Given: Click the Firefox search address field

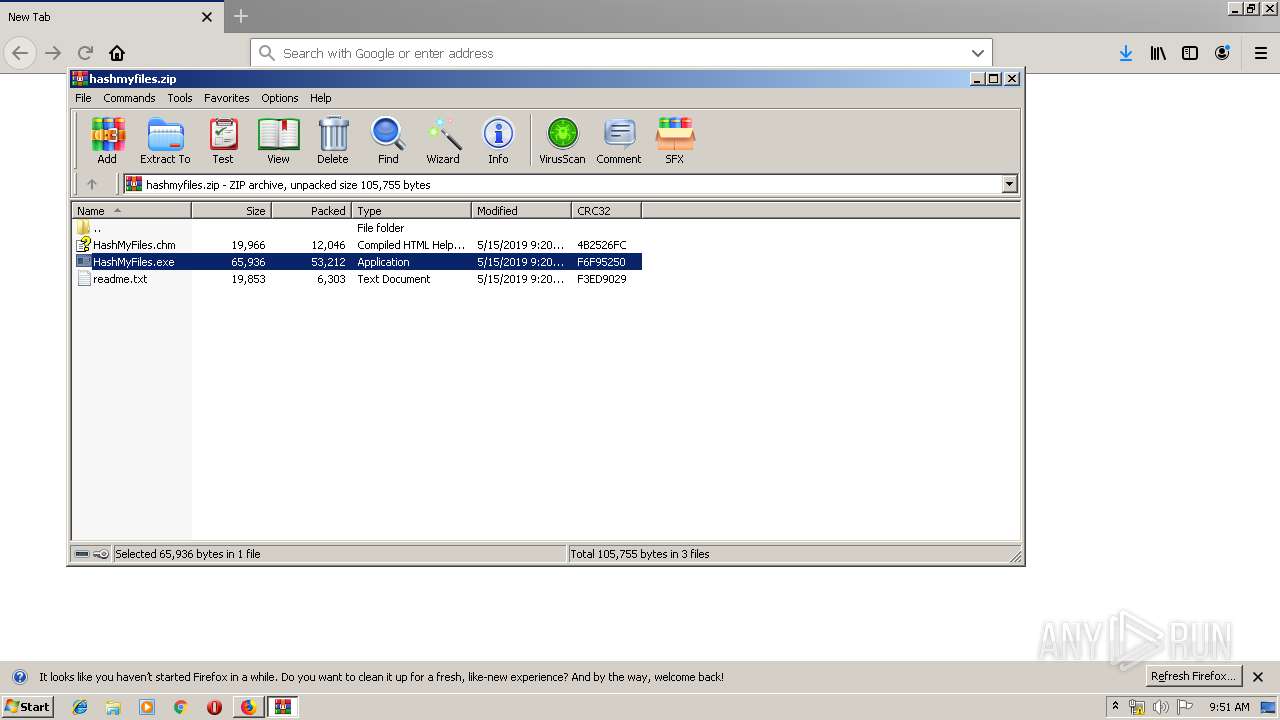Looking at the screenshot, I should click(x=620, y=53).
